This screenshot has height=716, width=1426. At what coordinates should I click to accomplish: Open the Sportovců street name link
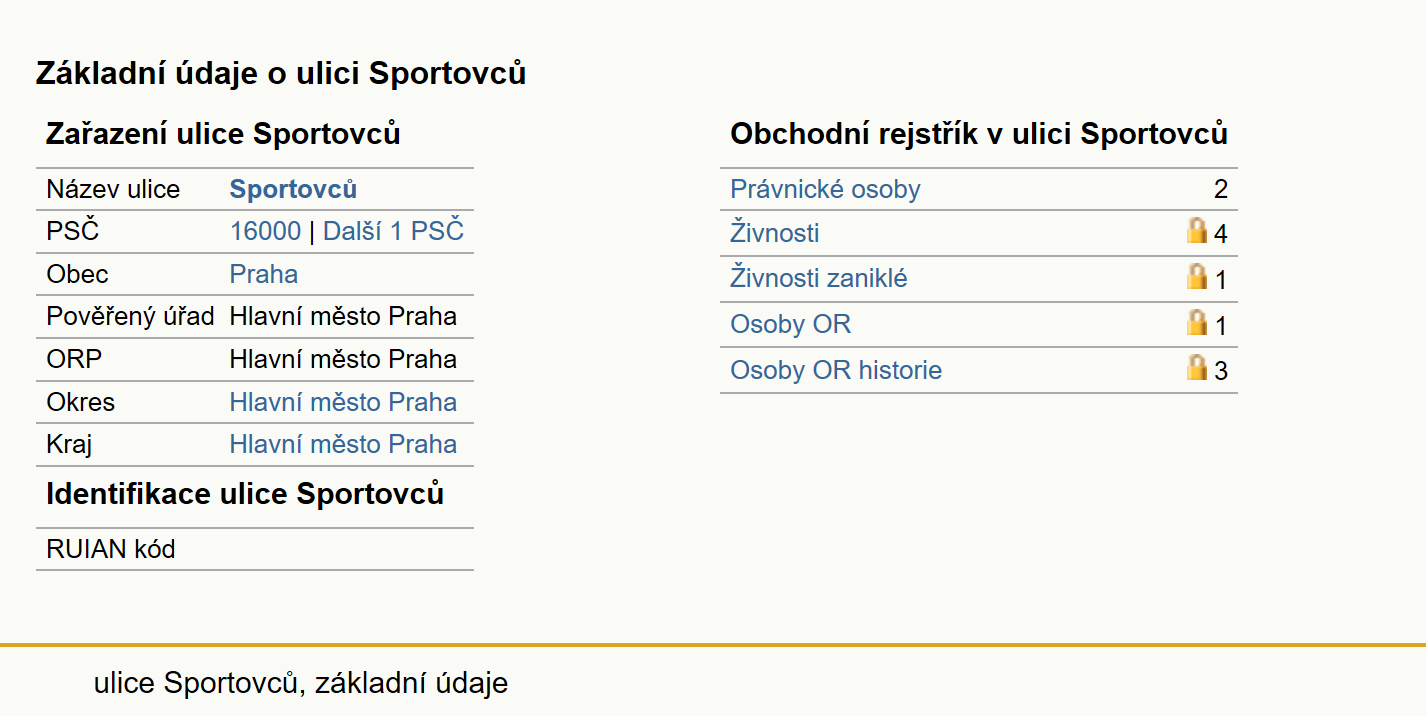pyautogui.click(x=293, y=189)
